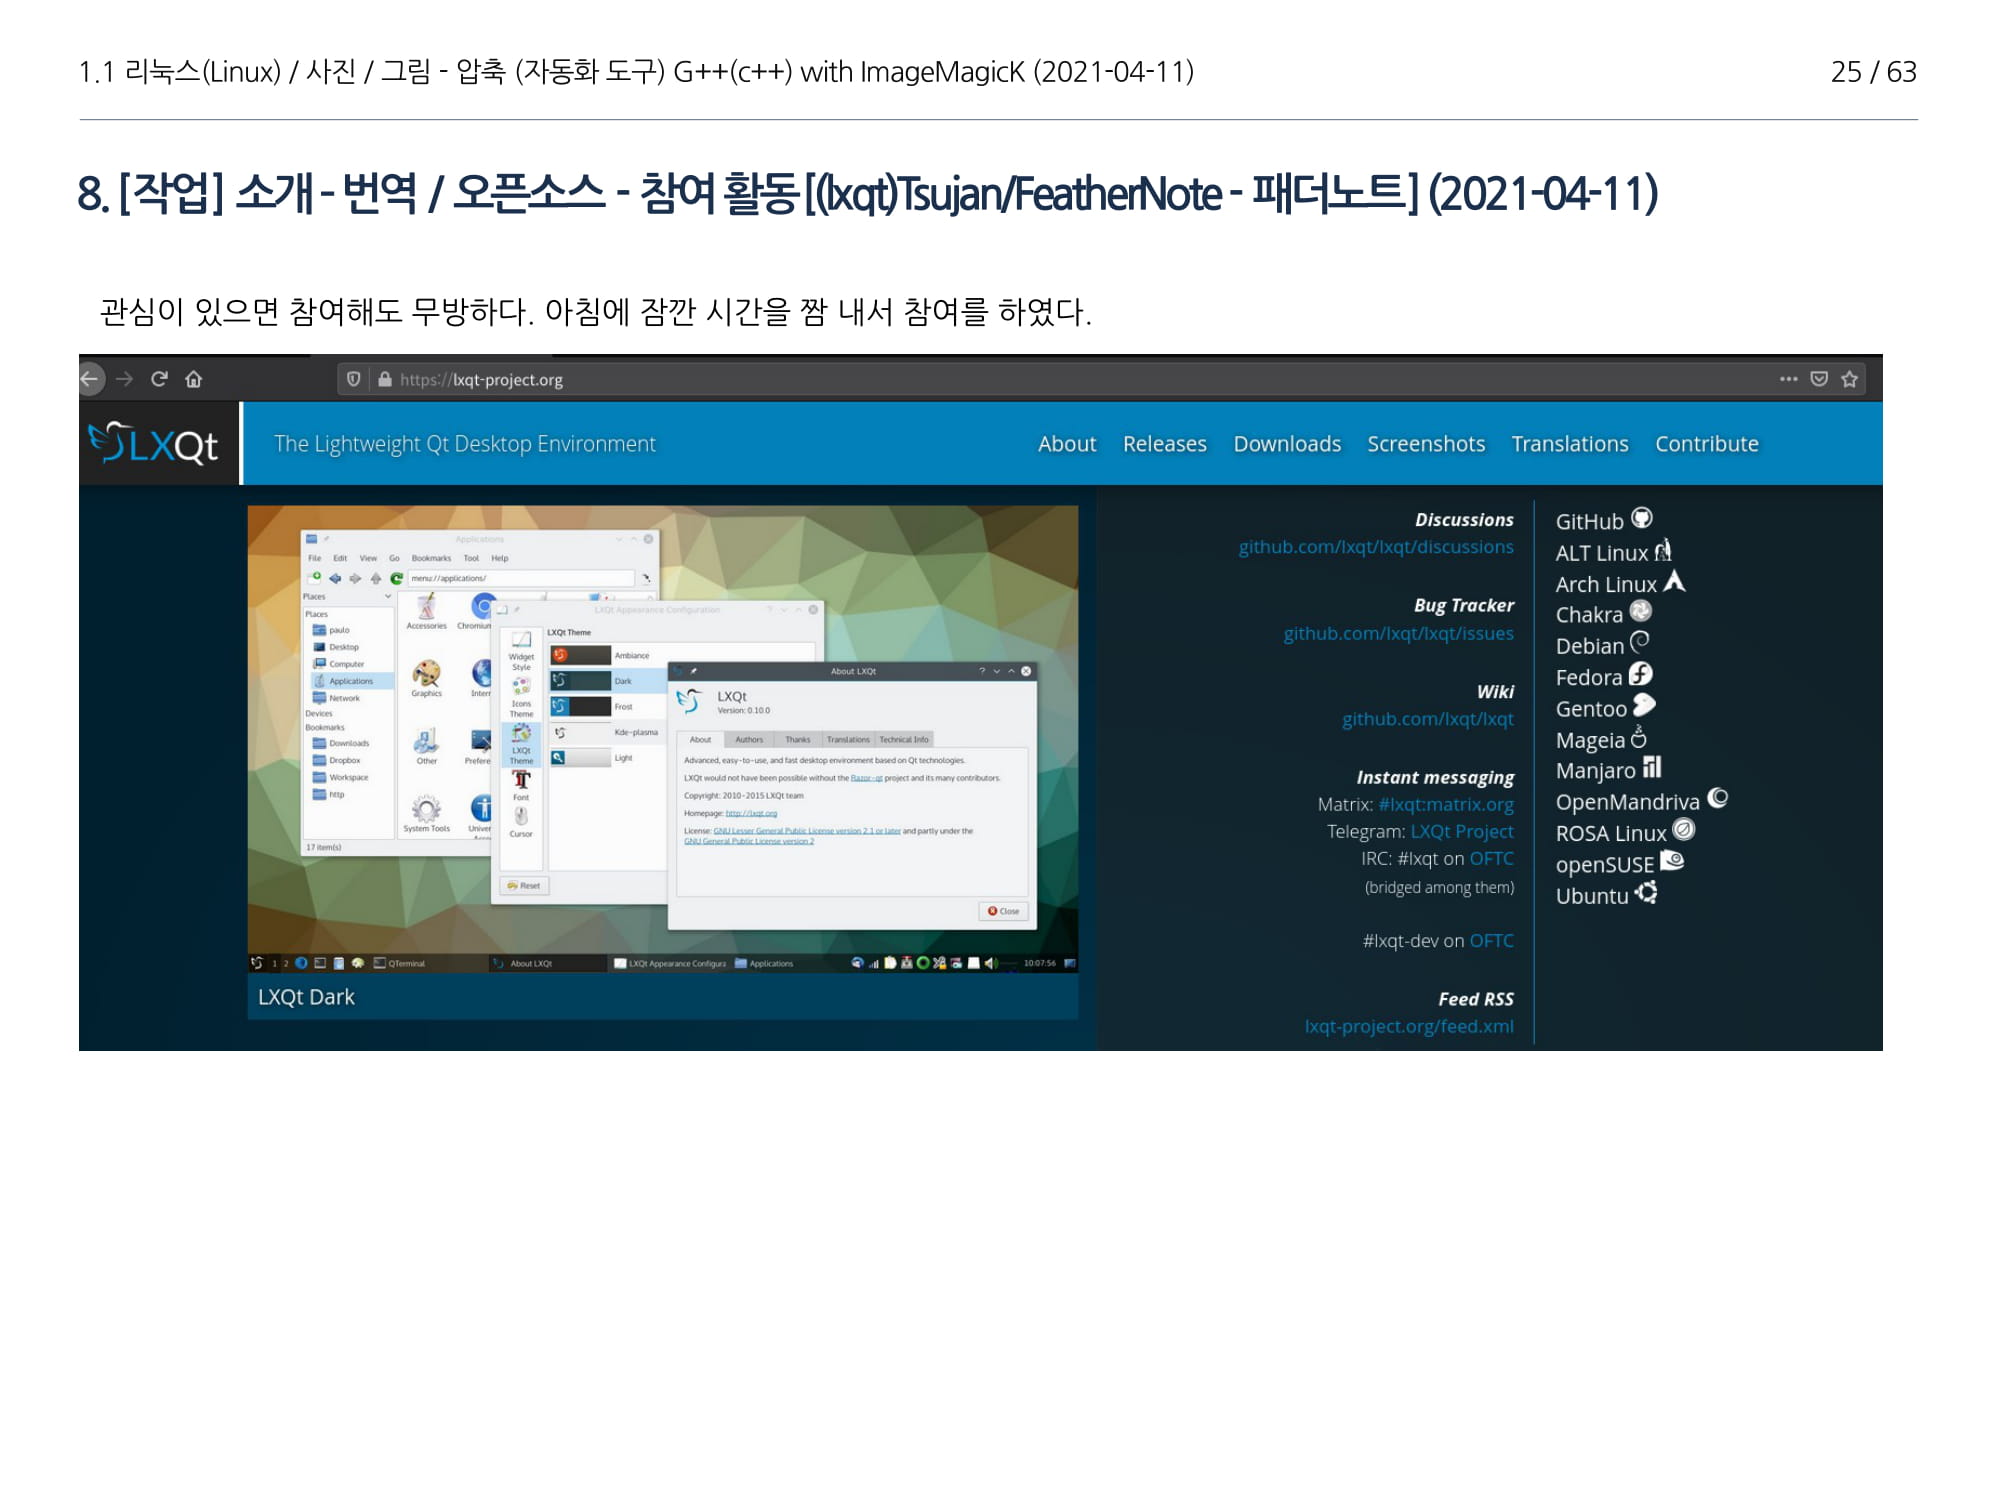Click the LXQt Dark screenshot thumbnail
The height and width of the screenshot is (1500, 2000).
pyautogui.click(x=662, y=738)
